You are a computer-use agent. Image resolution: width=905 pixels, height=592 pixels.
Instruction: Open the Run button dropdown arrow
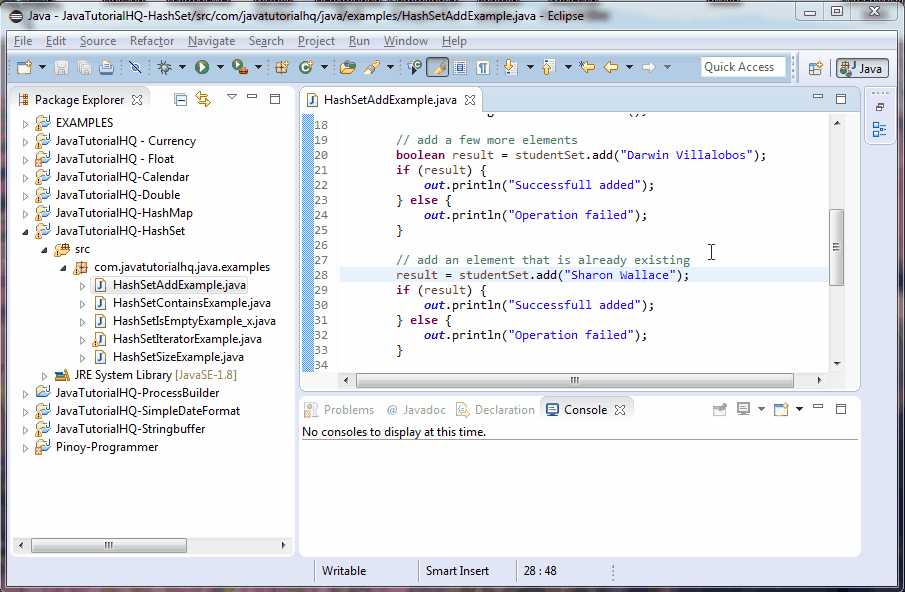(219, 67)
